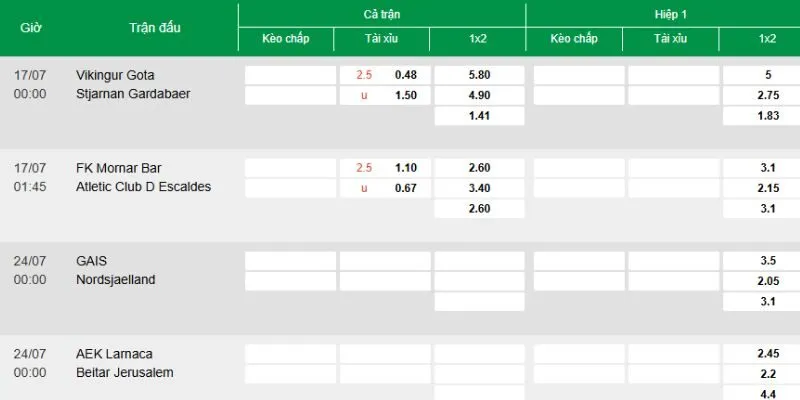Click the Trận đấu column header
The width and height of the screenshot is (800, 400).
click(155, 28)
